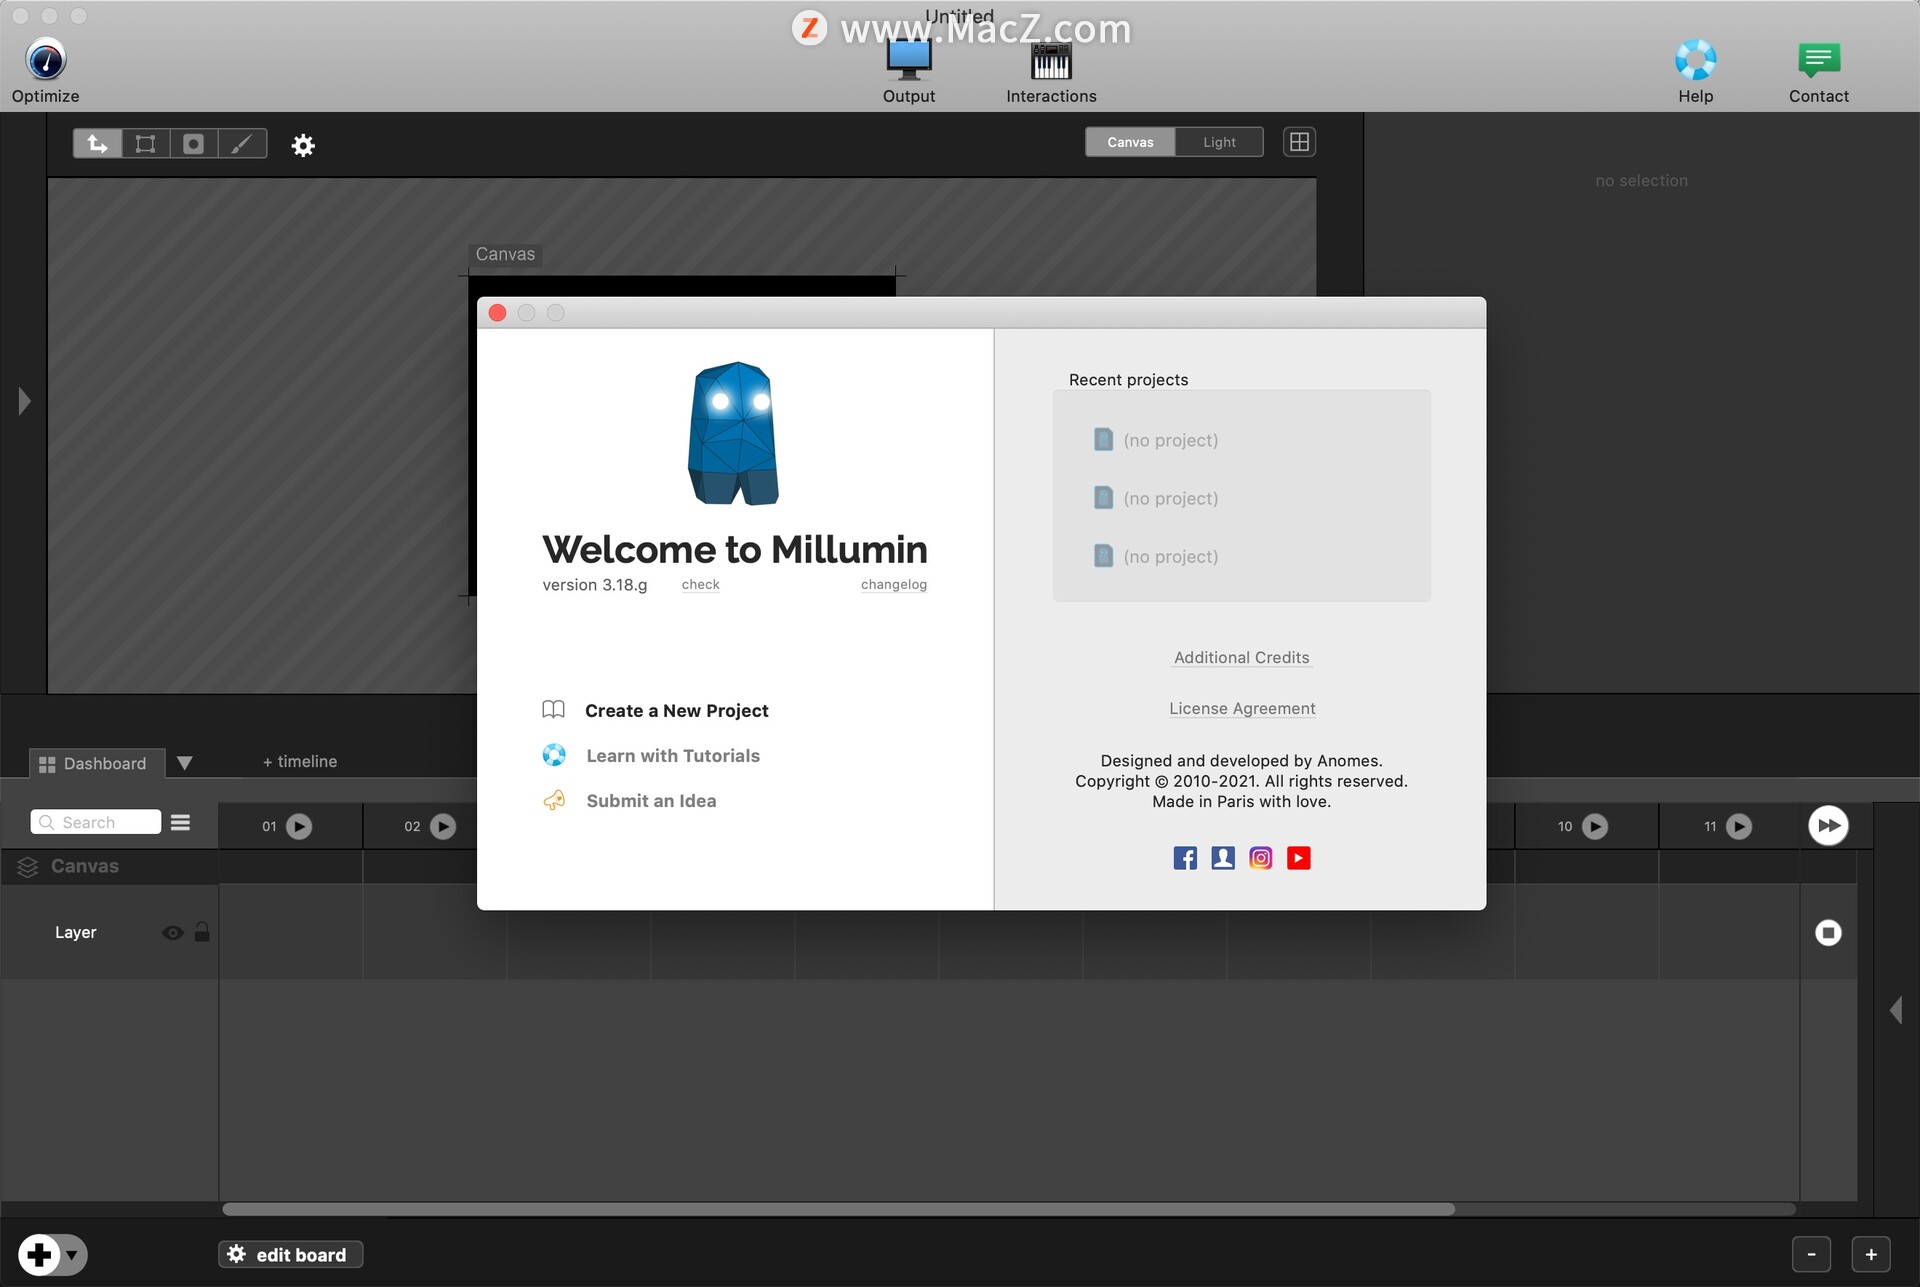Play column 10
Viewport: 1920px width, 1287px height.
click(1595, 827)
